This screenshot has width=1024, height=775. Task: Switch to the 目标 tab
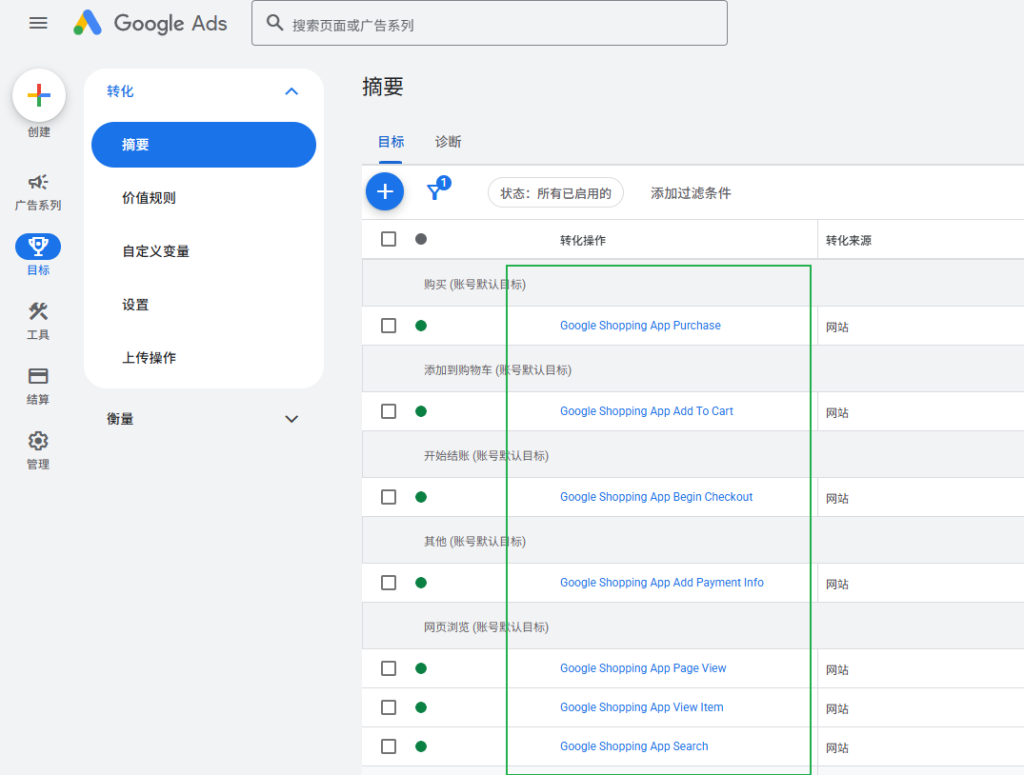[391, 142]
